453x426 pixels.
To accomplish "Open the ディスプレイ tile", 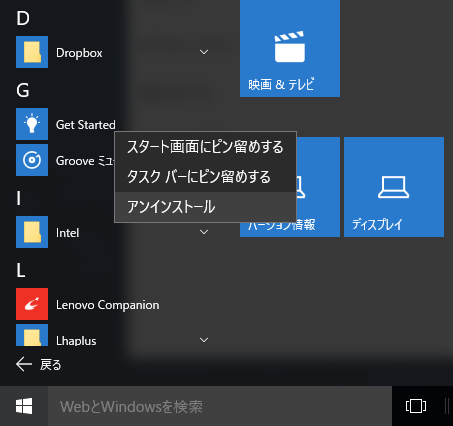I will click(394, 187).
